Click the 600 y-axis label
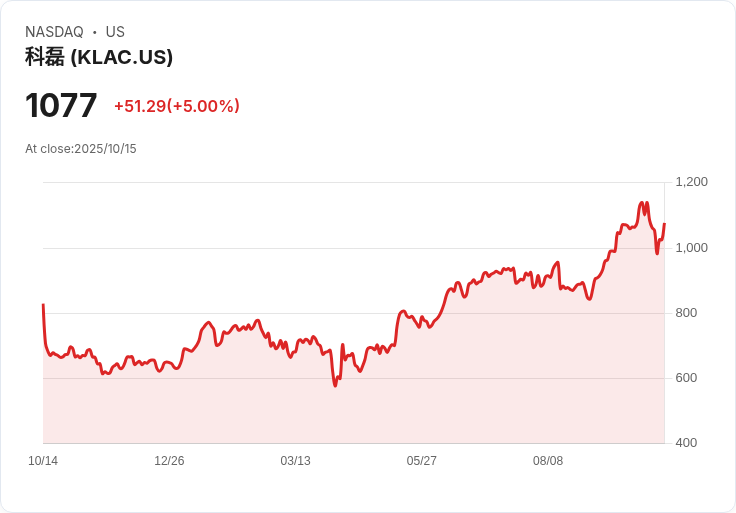Viewport: 736px width, 513px height. 687,378
